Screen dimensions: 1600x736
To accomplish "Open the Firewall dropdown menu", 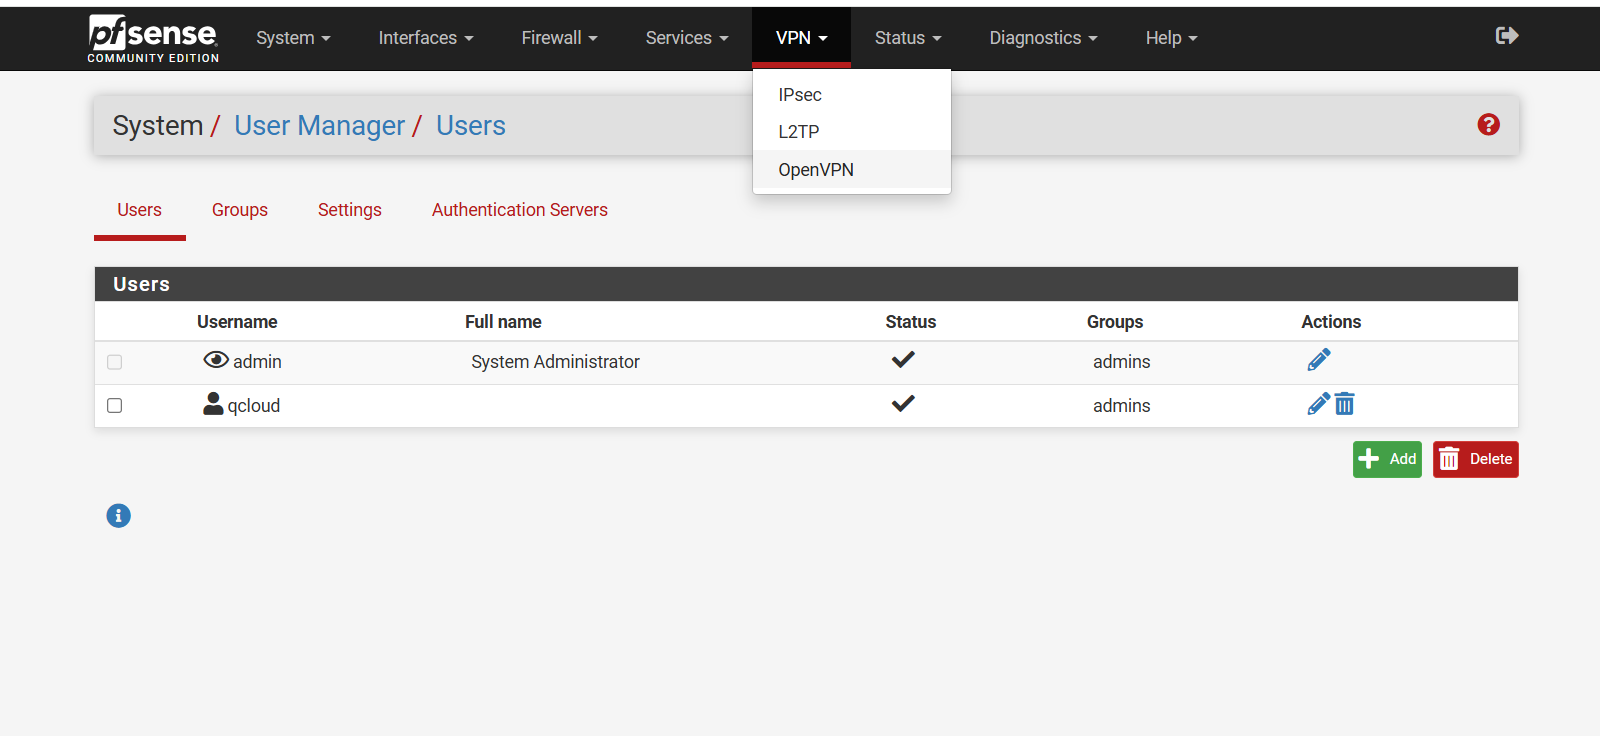I will click(x=559, y=38).
